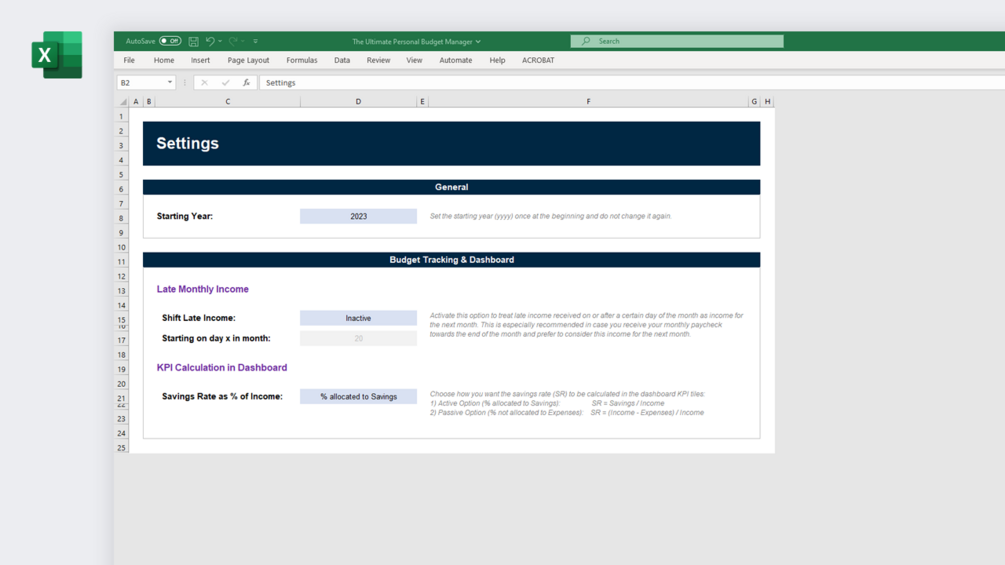
Task: Click the Shift Late Income label
Action: [199, 318]
